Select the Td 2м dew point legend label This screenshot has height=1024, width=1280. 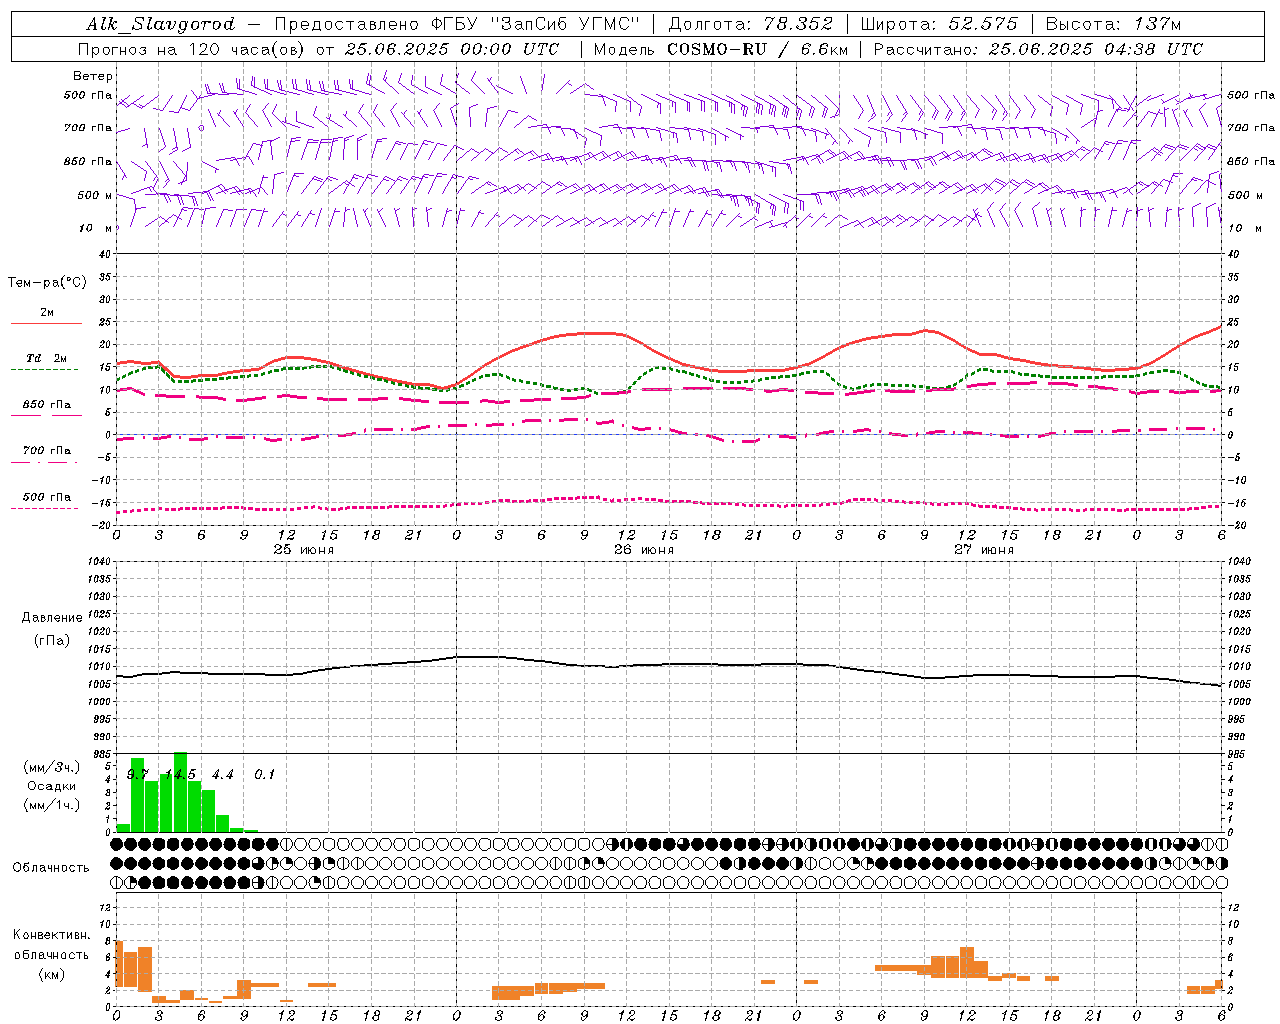pos(46,358)
